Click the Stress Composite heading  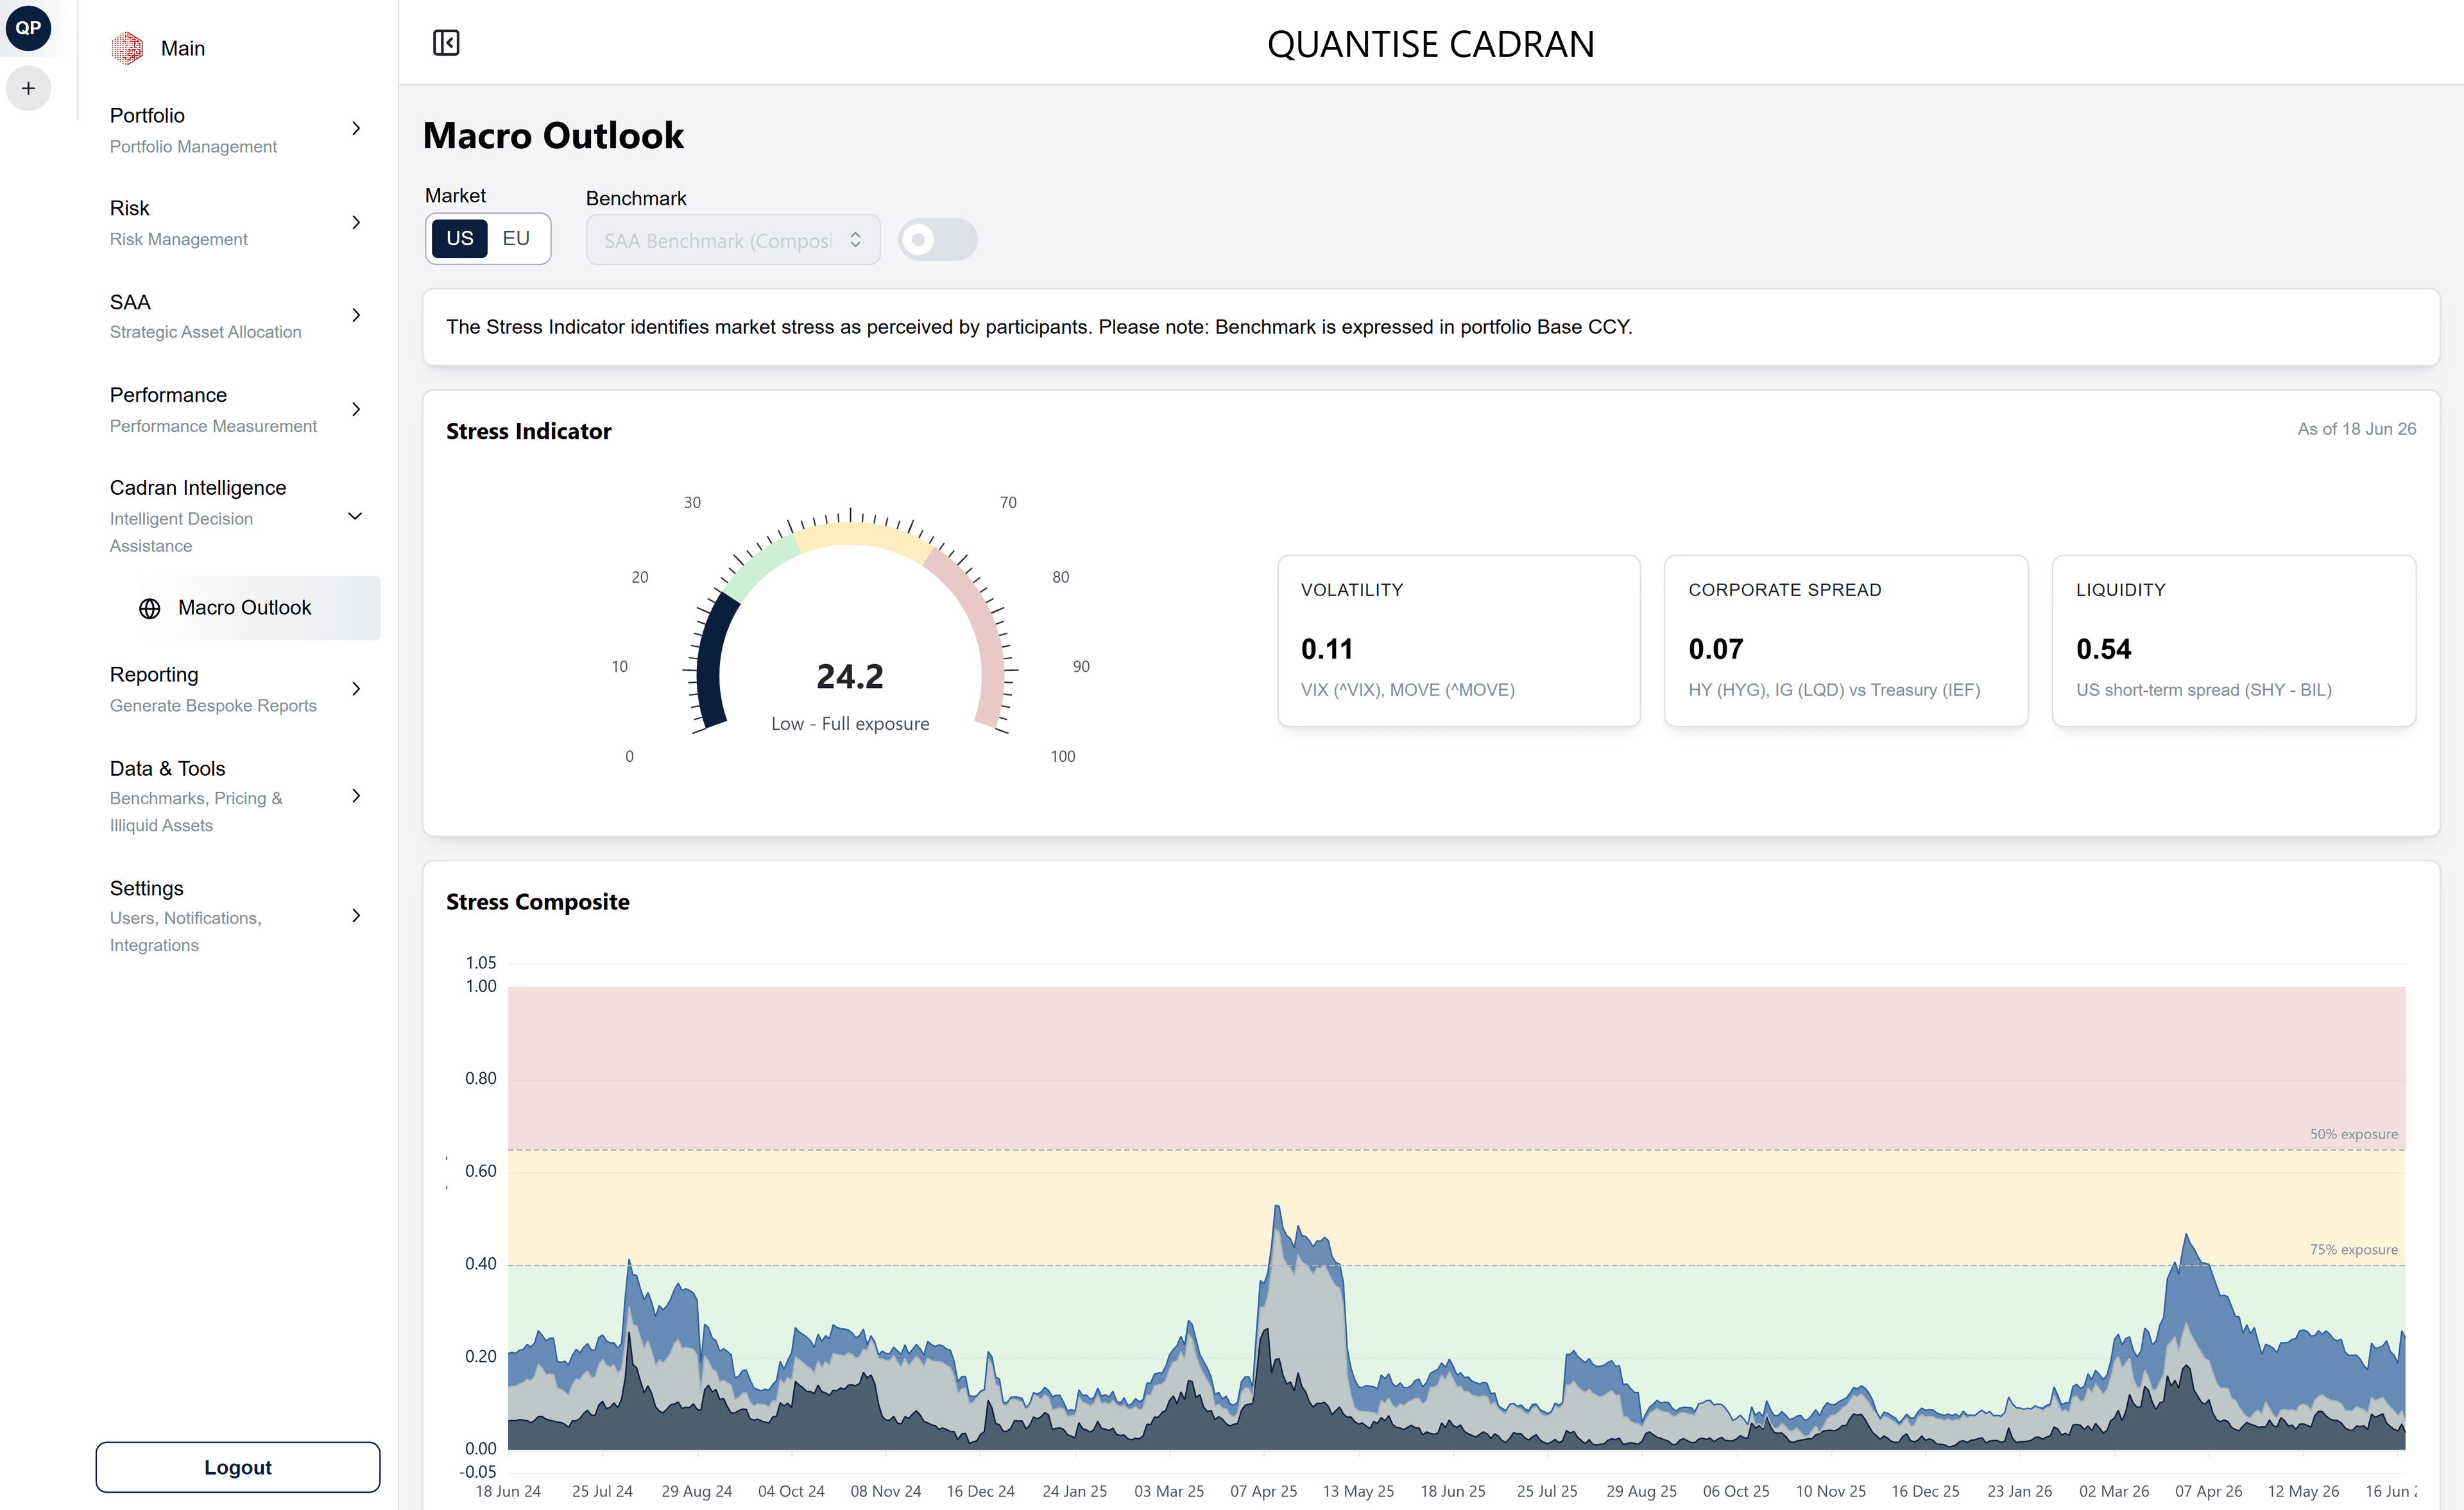(538, 902)
